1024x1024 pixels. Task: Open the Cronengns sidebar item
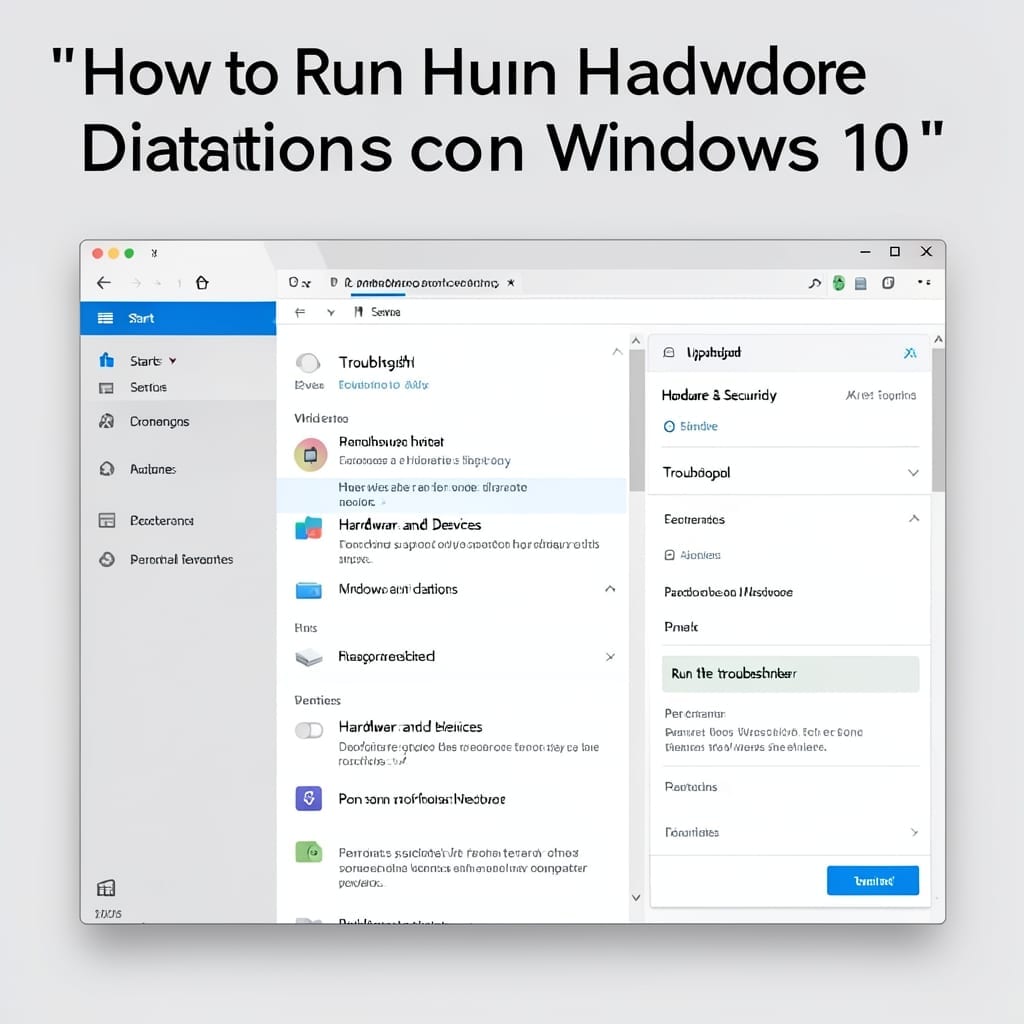click(x=159, y=421)
